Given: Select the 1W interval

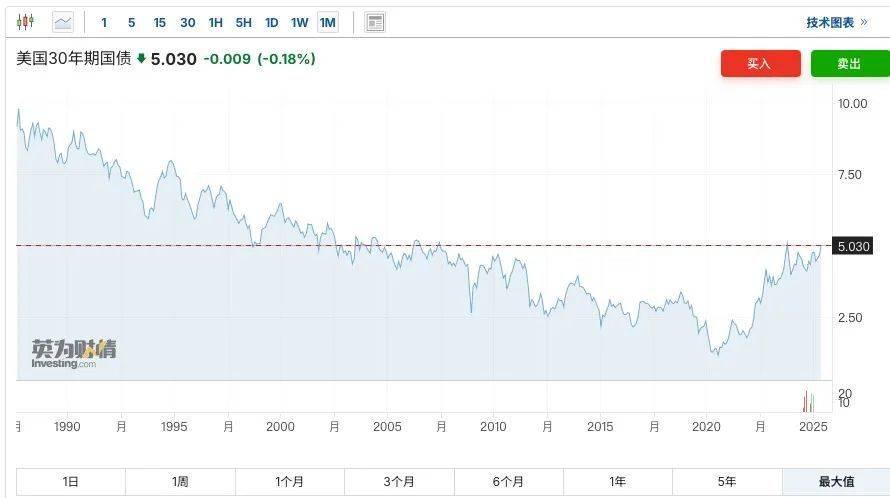Looking at the screenshot, I should (299, 23).
